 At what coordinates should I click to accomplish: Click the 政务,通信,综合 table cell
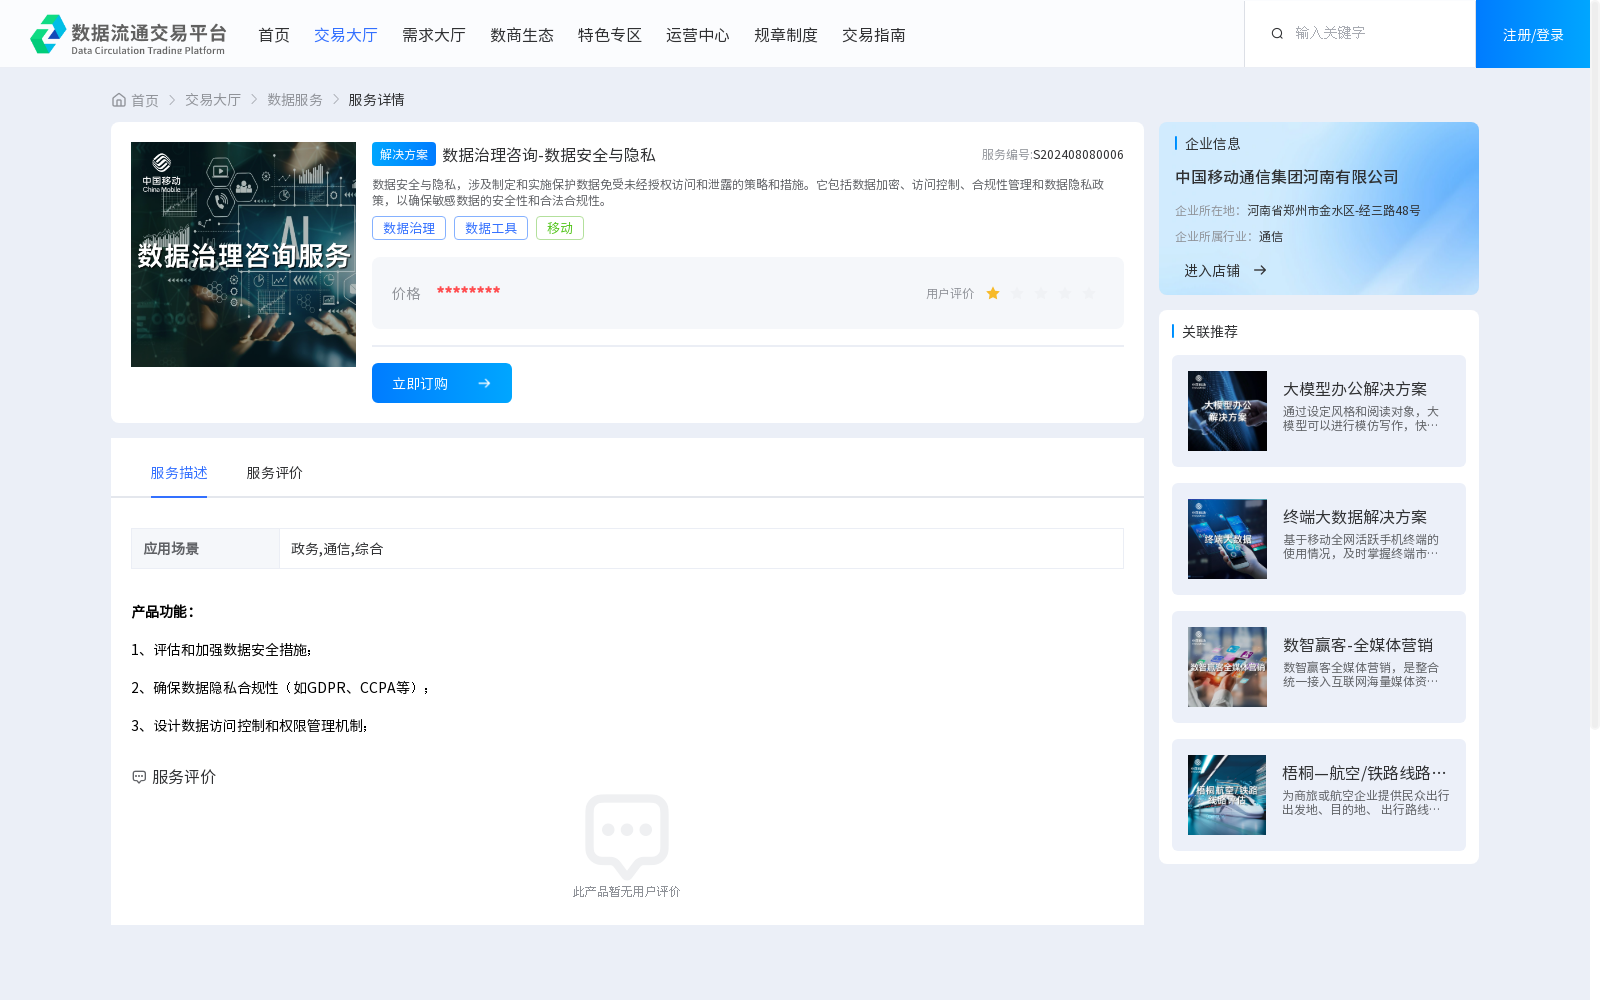701,548
